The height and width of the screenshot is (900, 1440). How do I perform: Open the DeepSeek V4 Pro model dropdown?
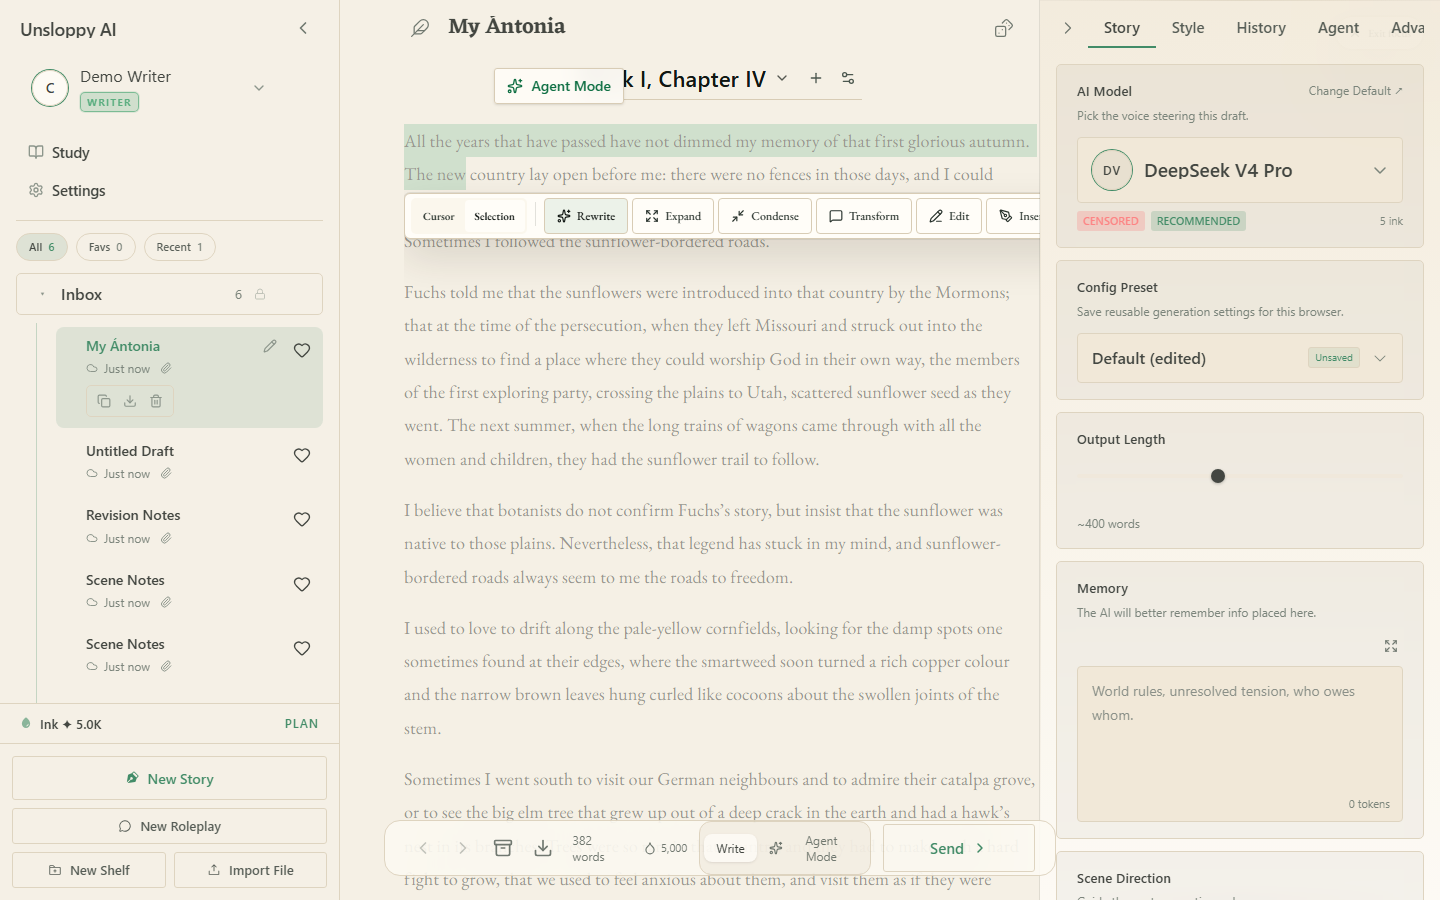pos(1240,170)
